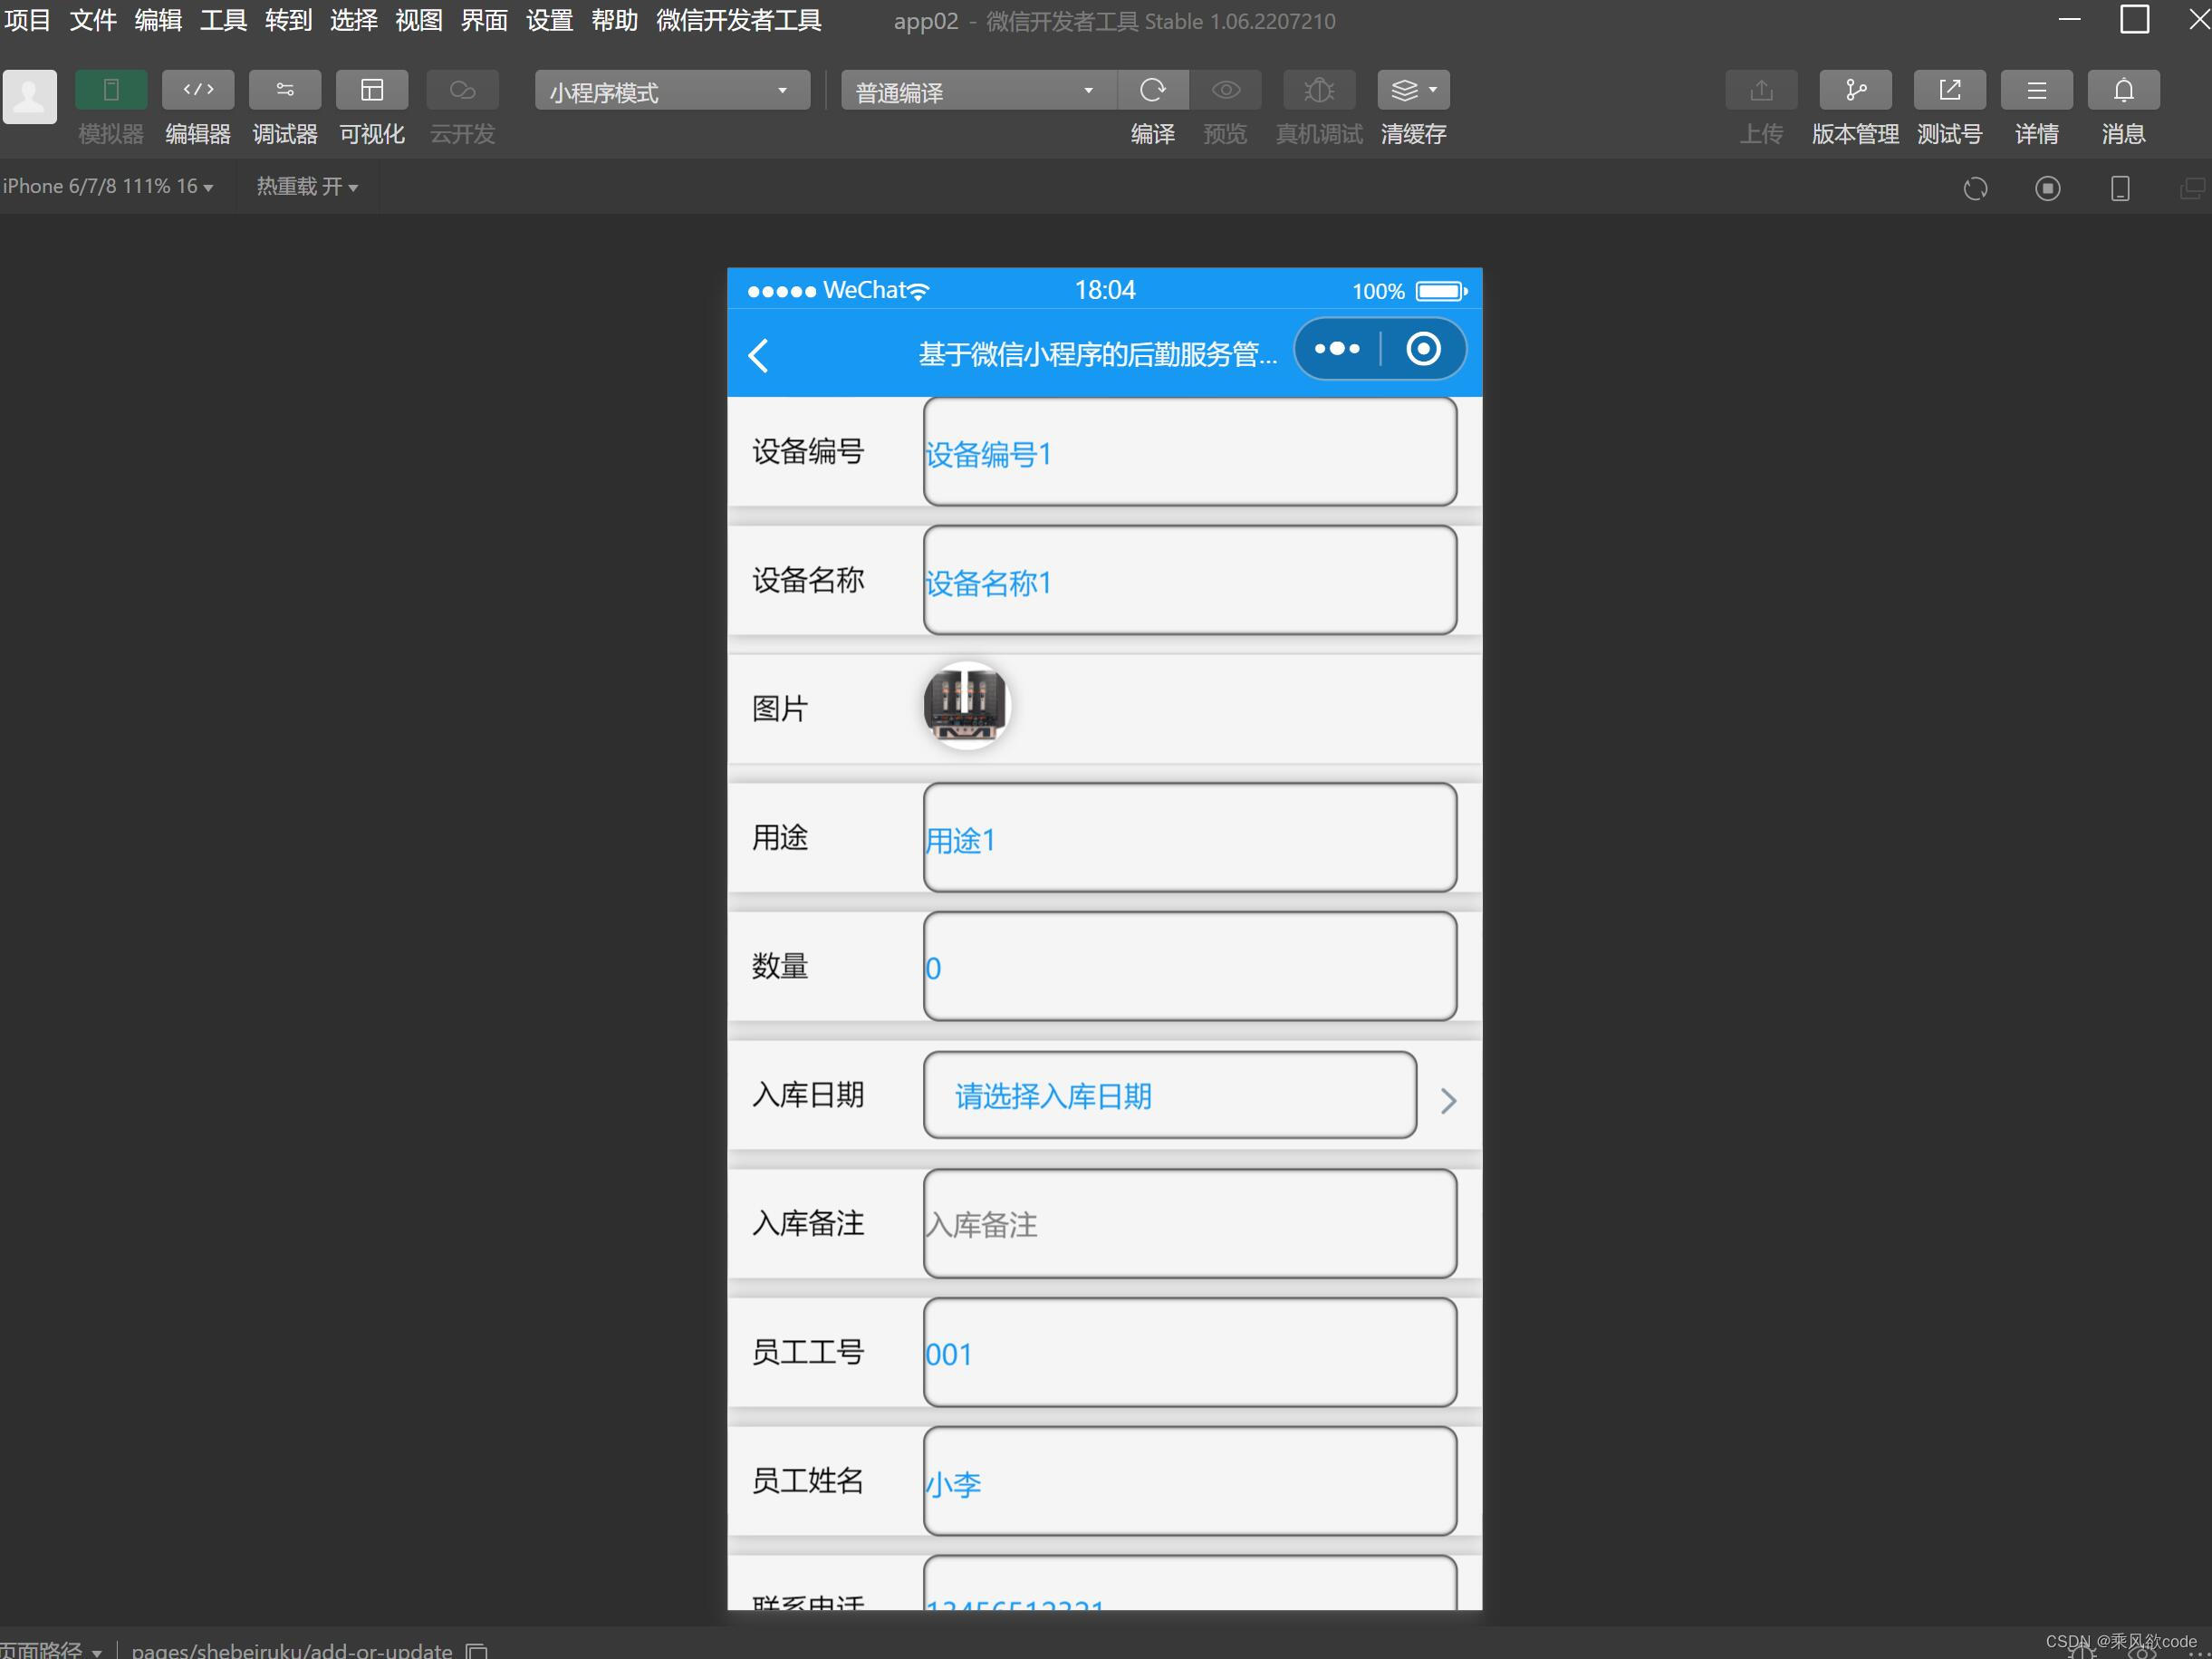This screenshot has width=2212, height=1659.
Task: Click the 编译 compile icon
Action: (x=1153, y=89)
